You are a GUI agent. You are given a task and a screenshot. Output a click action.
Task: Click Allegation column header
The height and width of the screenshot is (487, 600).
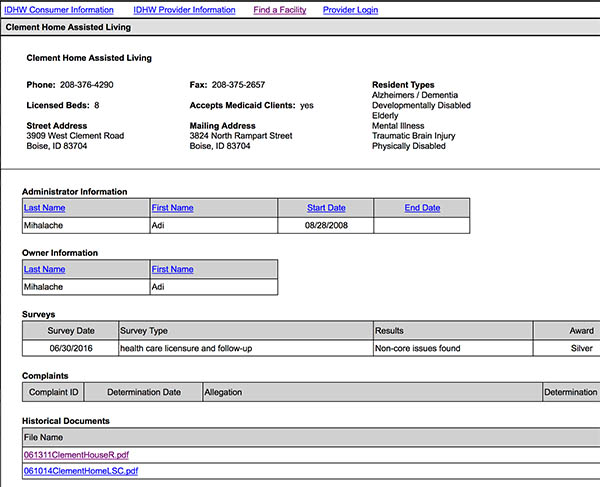pyautogui.click(x=372, y=392)
